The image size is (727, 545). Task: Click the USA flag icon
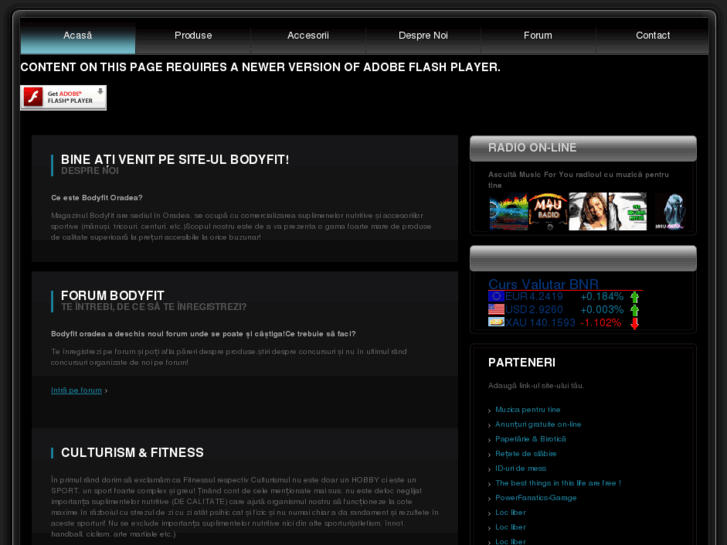click(x=496, y=309)
